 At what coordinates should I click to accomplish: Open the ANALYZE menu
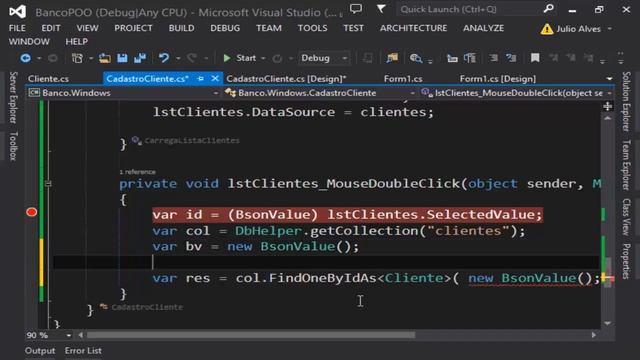tap(483, 28)
